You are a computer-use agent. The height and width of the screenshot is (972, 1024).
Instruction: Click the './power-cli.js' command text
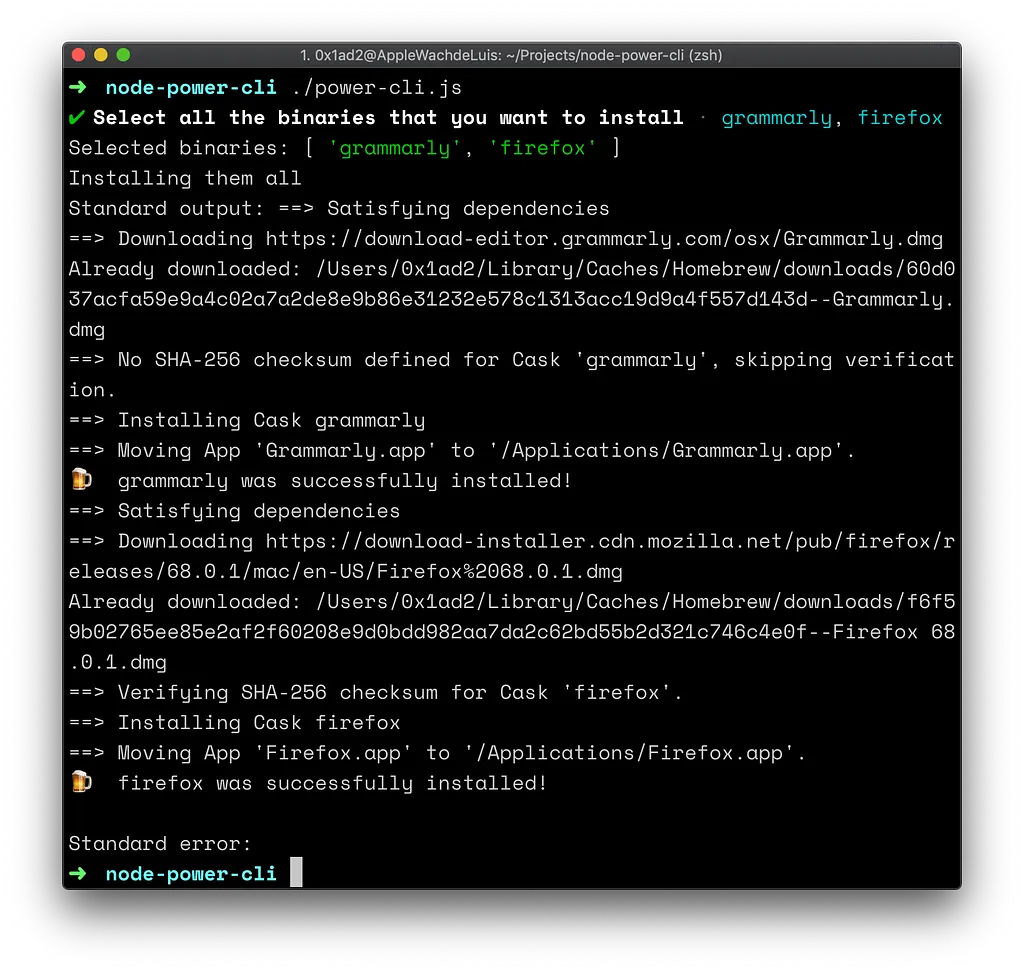376,88
